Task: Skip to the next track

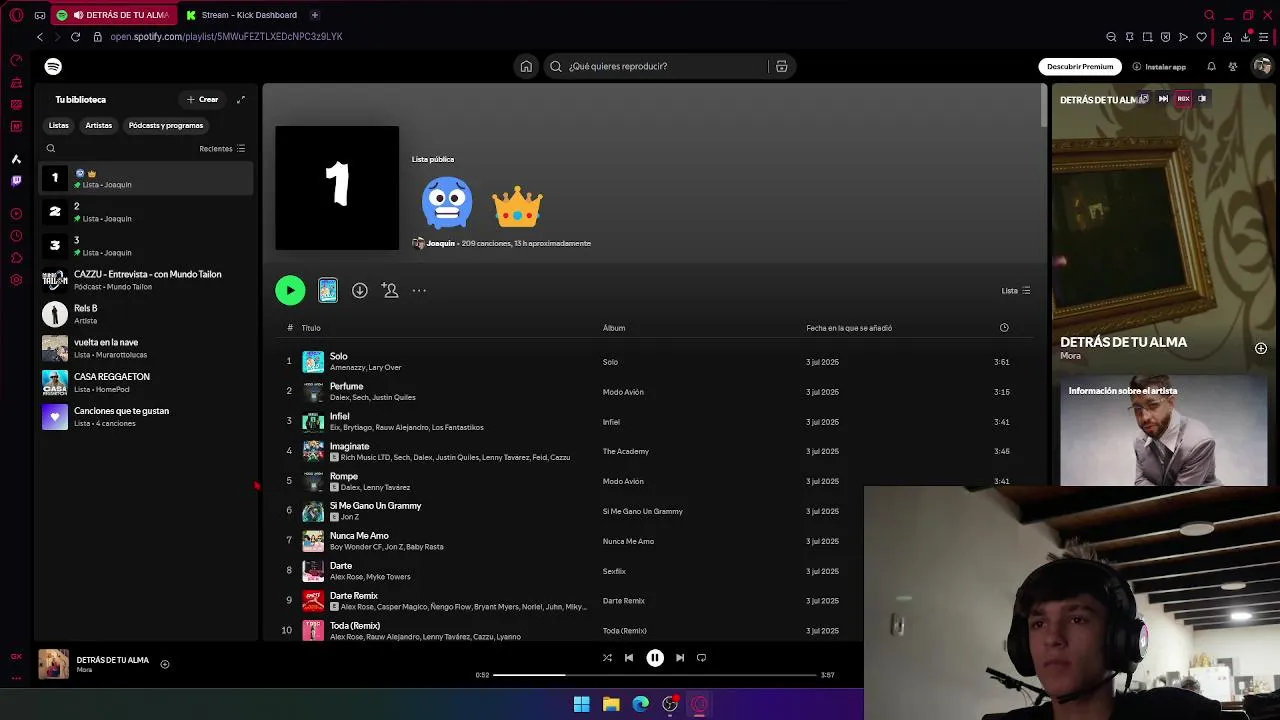Action: click(680, 658)
